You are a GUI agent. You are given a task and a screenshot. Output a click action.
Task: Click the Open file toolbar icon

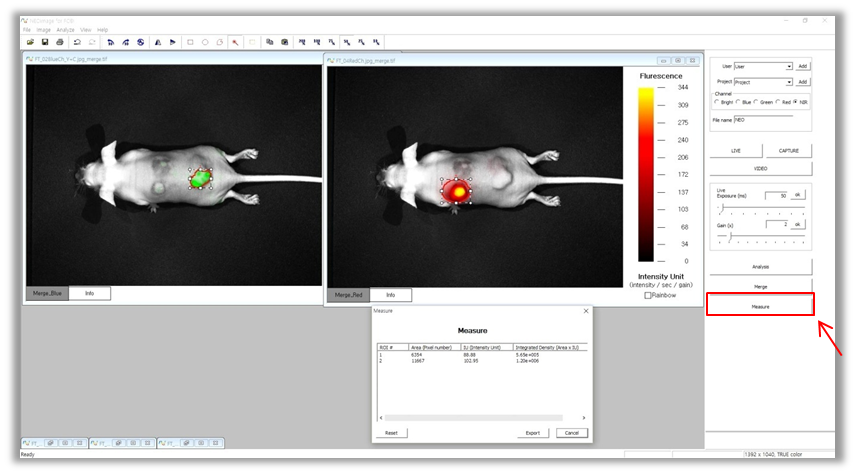[x=31, y=42]
